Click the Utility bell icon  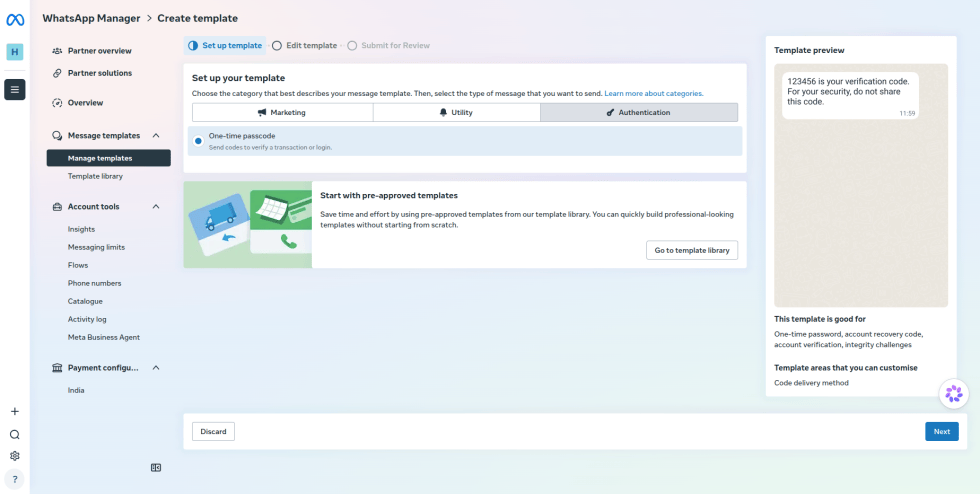point(444,113)
